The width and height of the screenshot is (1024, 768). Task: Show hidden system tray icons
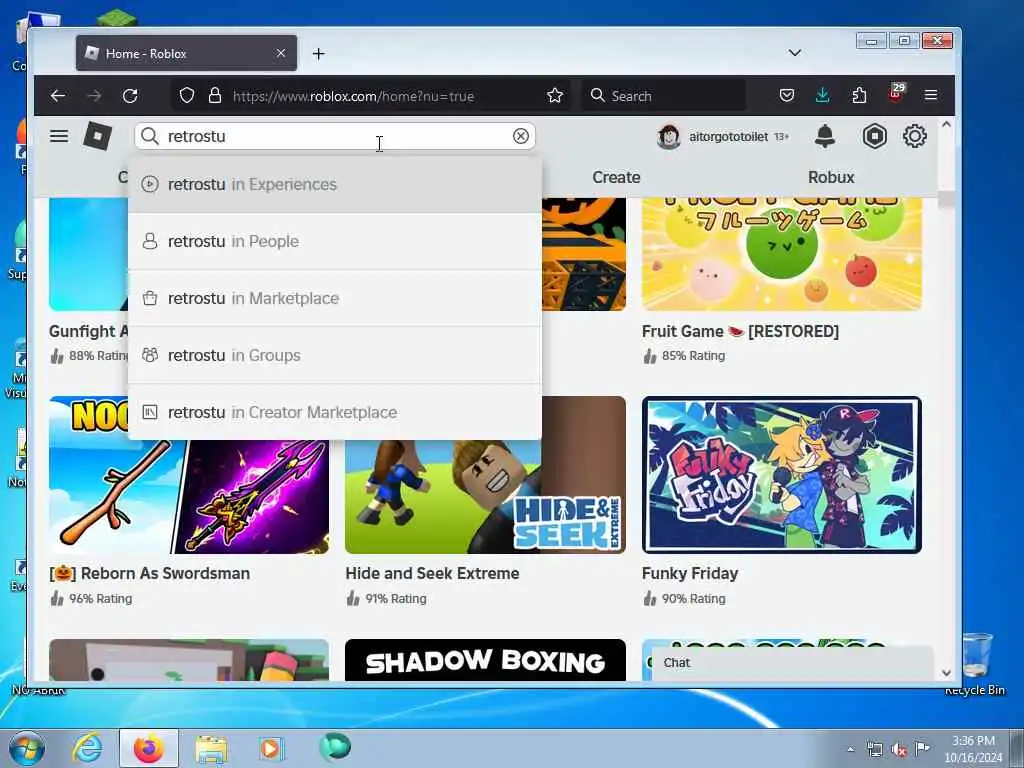(850, 750)
